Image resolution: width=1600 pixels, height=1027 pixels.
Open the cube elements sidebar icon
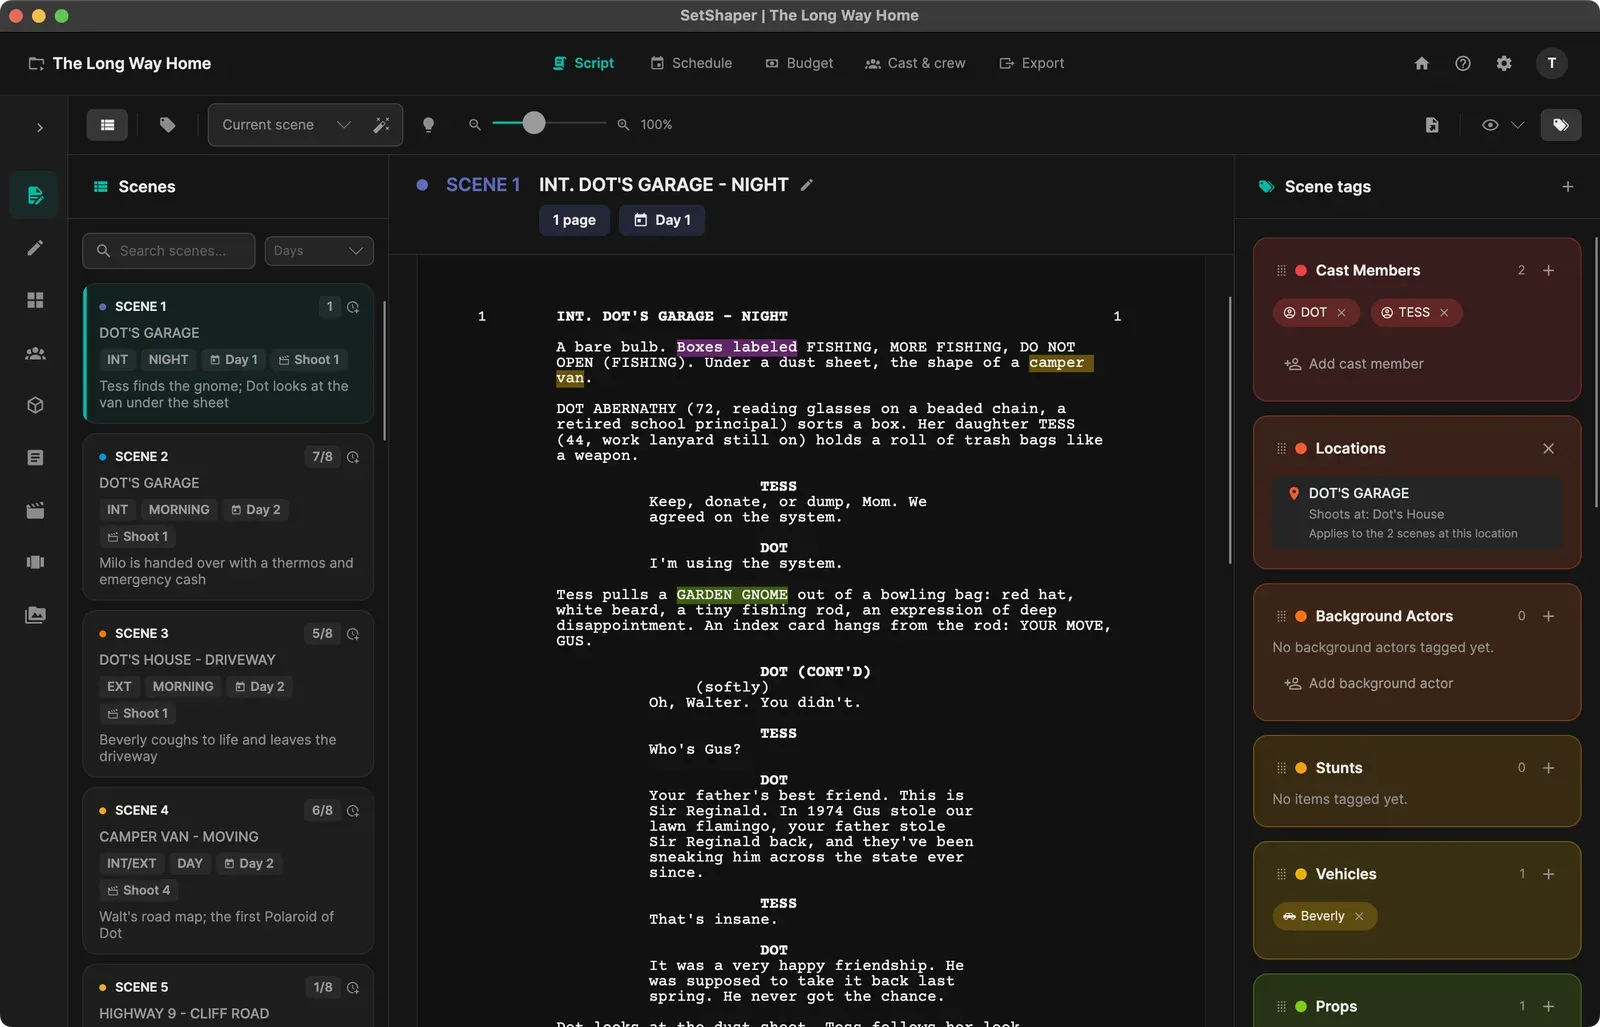[x=35, y=405]
